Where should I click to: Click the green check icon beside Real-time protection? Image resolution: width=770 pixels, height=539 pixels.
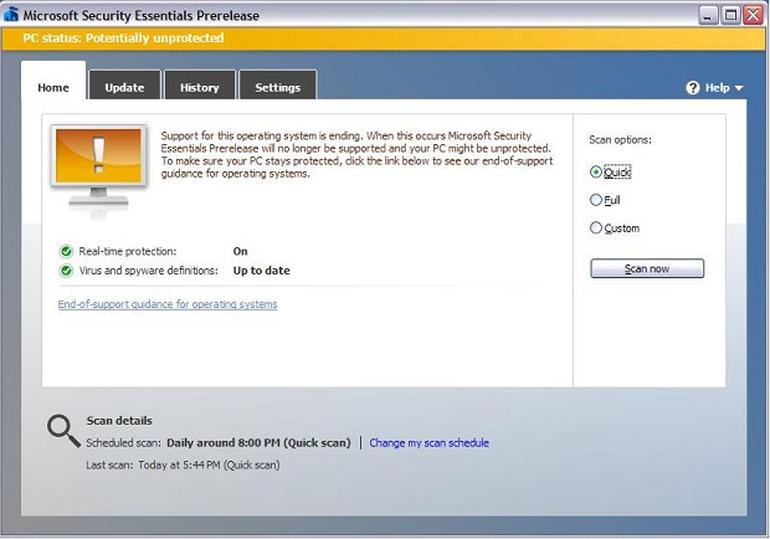coord(66,251)
